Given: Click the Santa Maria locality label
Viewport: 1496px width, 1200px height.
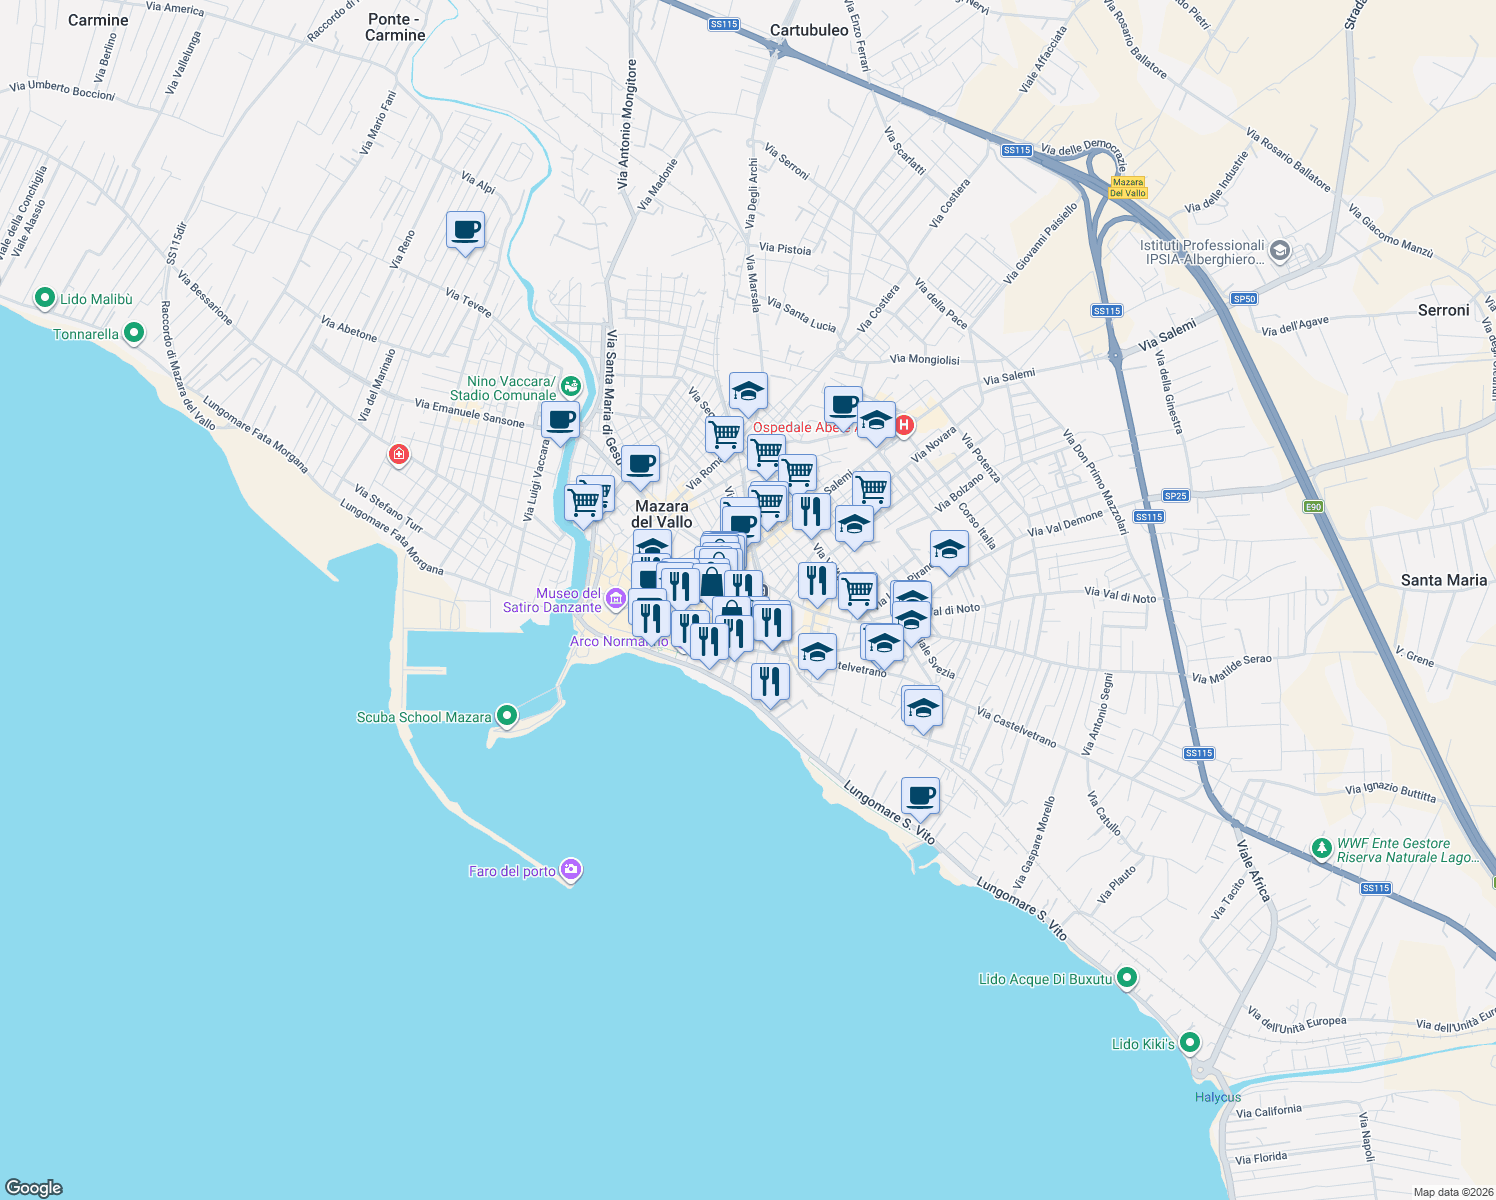Looking at the screenshot, I should point(1444,580).
